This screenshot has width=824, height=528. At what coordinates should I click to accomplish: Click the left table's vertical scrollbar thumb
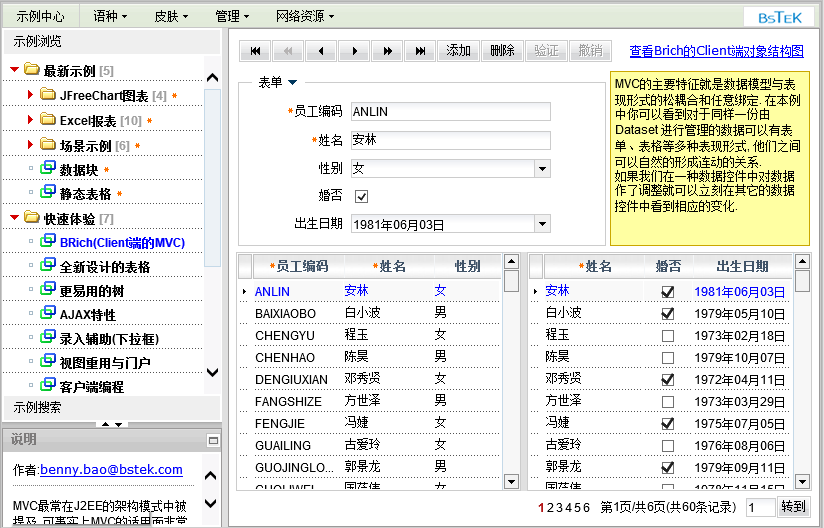point(511,281)
